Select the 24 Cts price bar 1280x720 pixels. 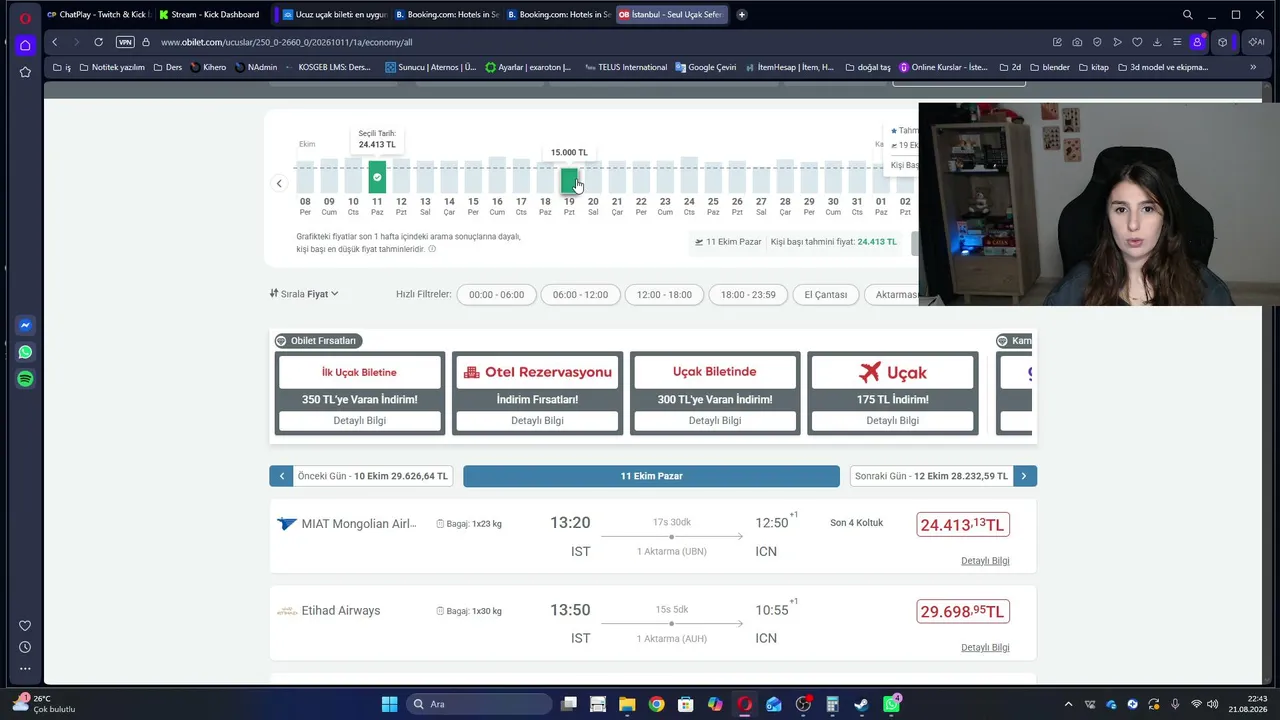click(689, 175)
